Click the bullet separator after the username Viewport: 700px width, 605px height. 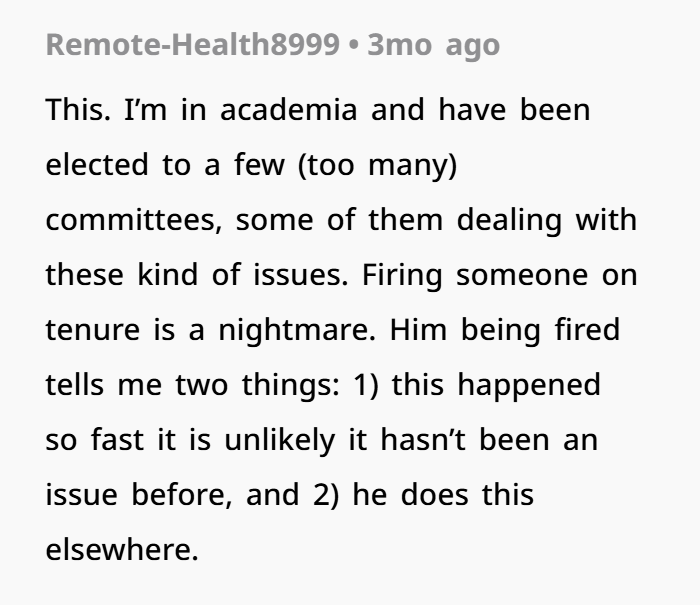coord(354,46)
